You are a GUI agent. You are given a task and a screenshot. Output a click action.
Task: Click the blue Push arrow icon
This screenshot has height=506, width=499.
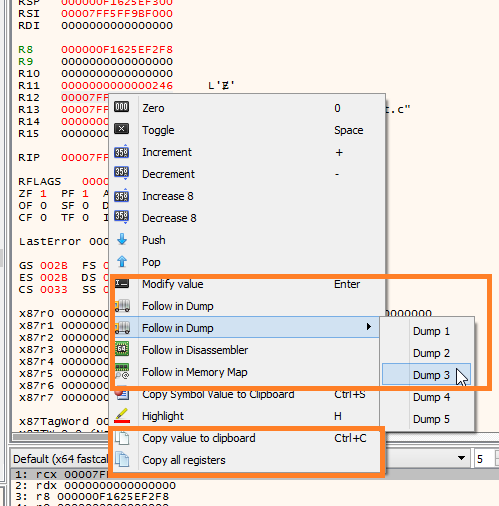[x=122, y=239]
